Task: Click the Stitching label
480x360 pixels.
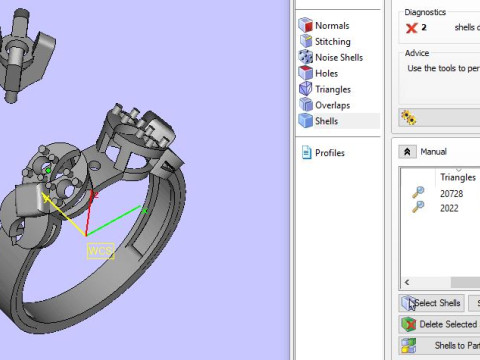Action: 333,41
